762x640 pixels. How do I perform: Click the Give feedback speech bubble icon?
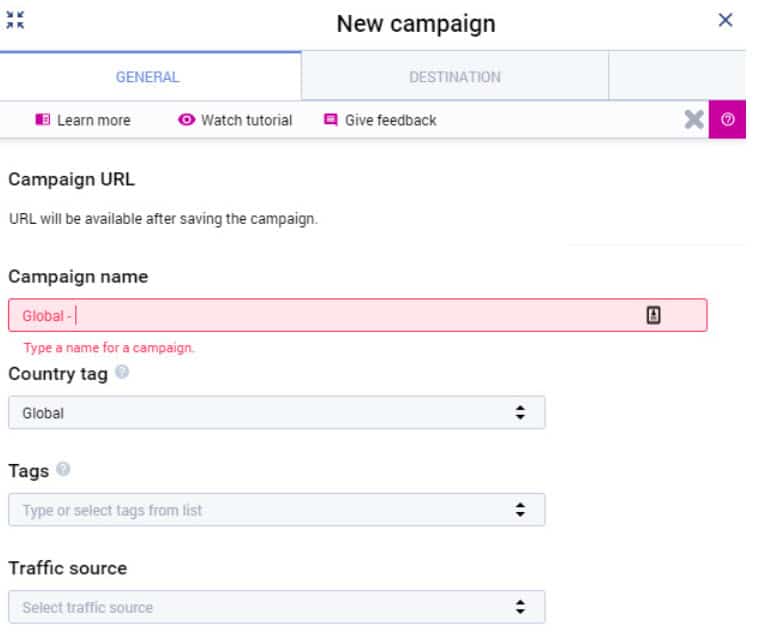coord(331,120)
